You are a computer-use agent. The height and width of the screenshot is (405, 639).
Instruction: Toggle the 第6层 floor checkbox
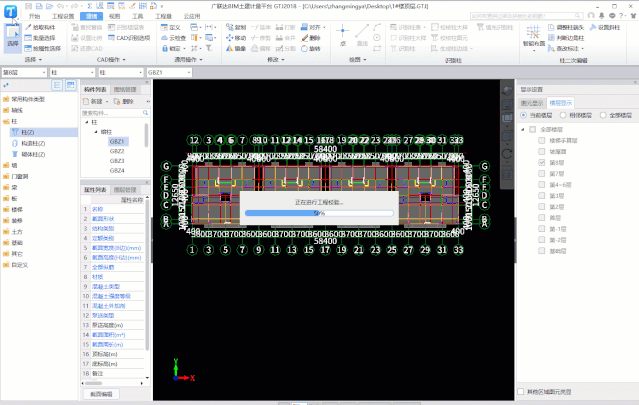(x=541, y=162)
